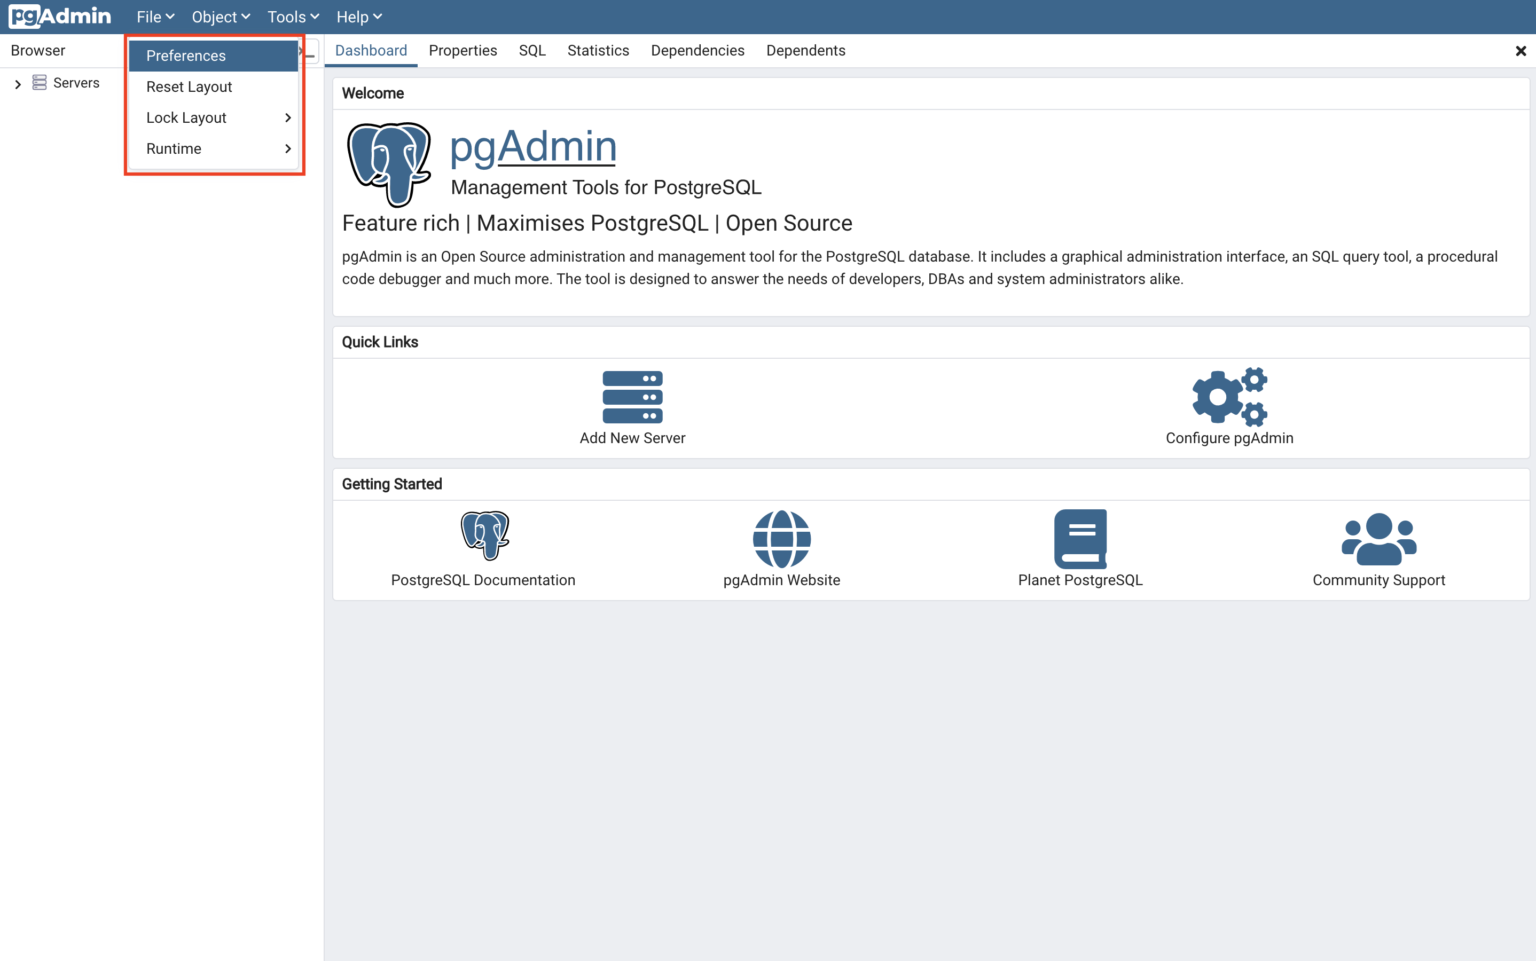Click the Quick Links section header

[380, 342]
